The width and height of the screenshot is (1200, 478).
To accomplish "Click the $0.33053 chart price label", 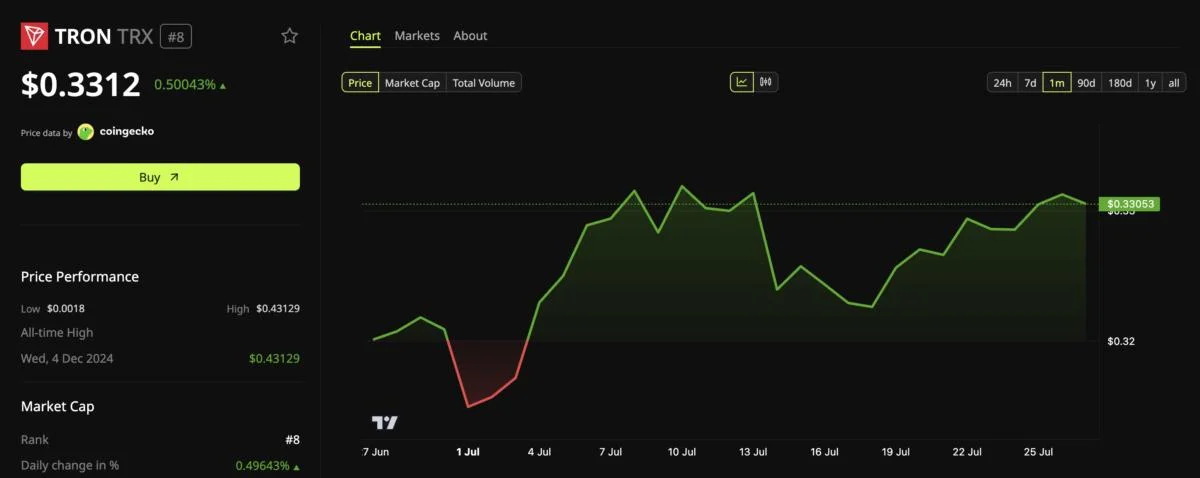I will 1131,204.
